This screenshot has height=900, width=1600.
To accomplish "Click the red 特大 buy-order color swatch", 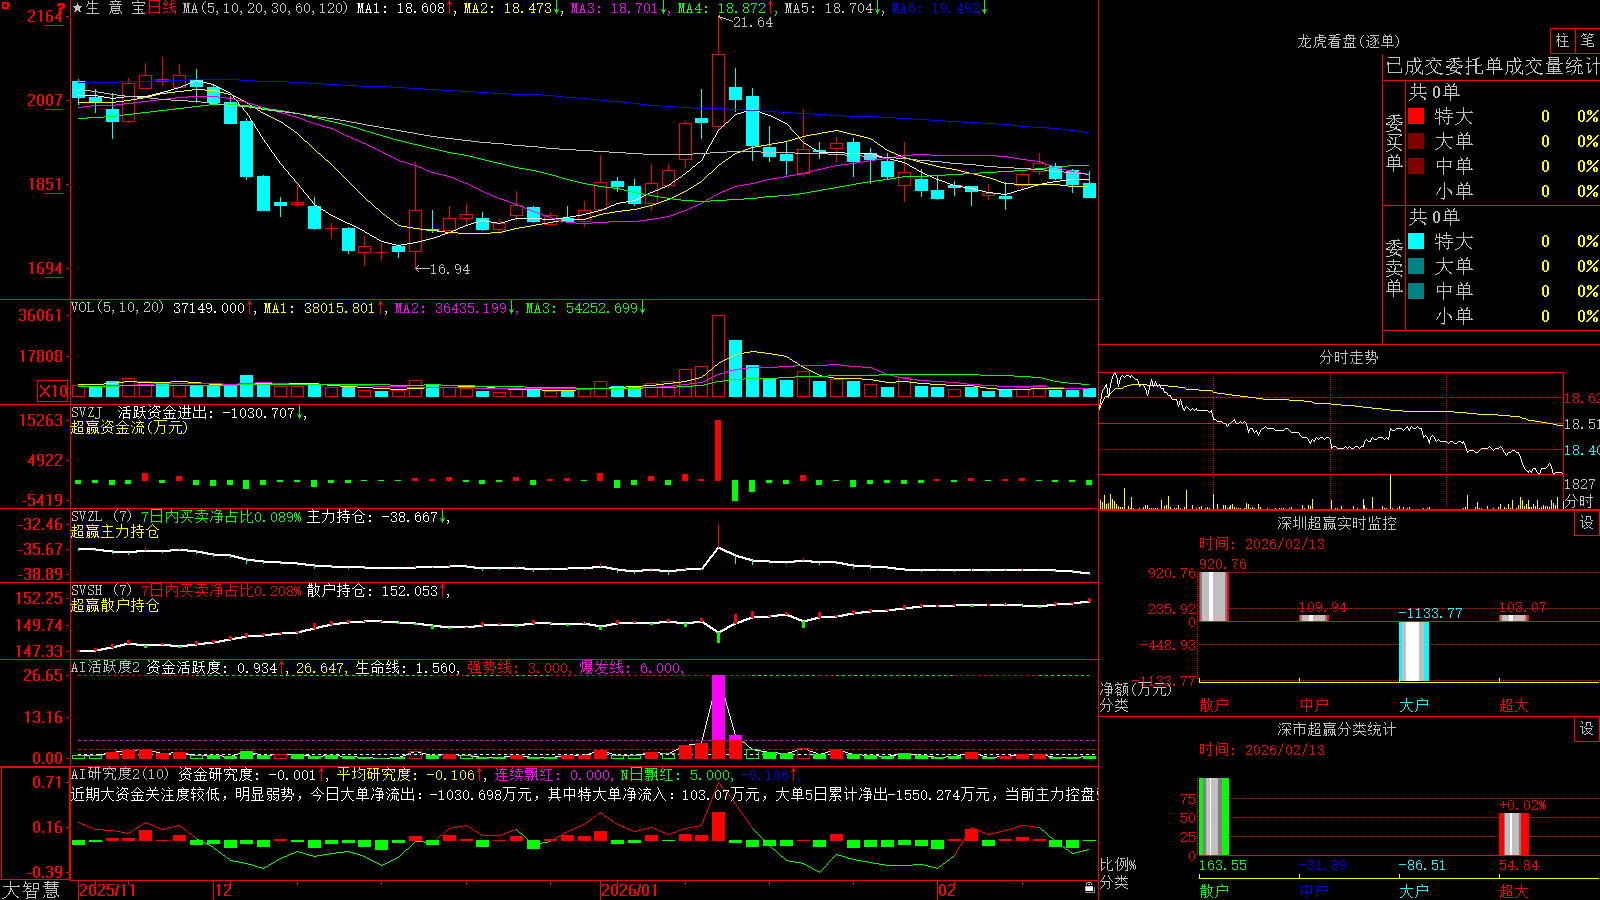I will 1416,116.
